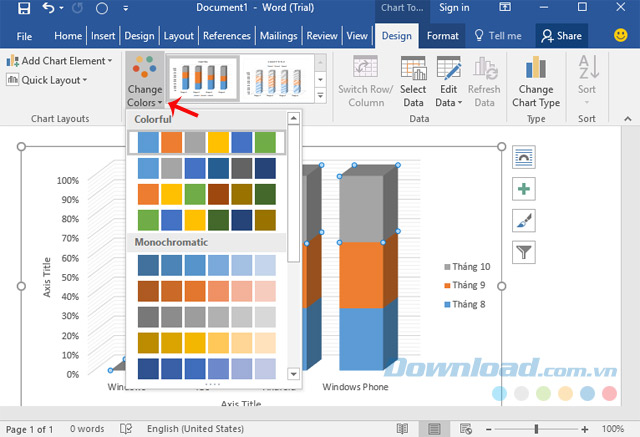Open Quick Layout dropdown

click(47, 80)
